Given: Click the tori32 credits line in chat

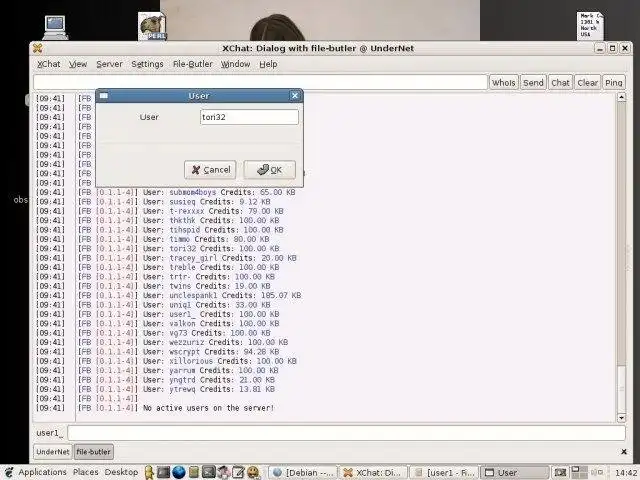Looking at the screenshot, I should (211, 249).
